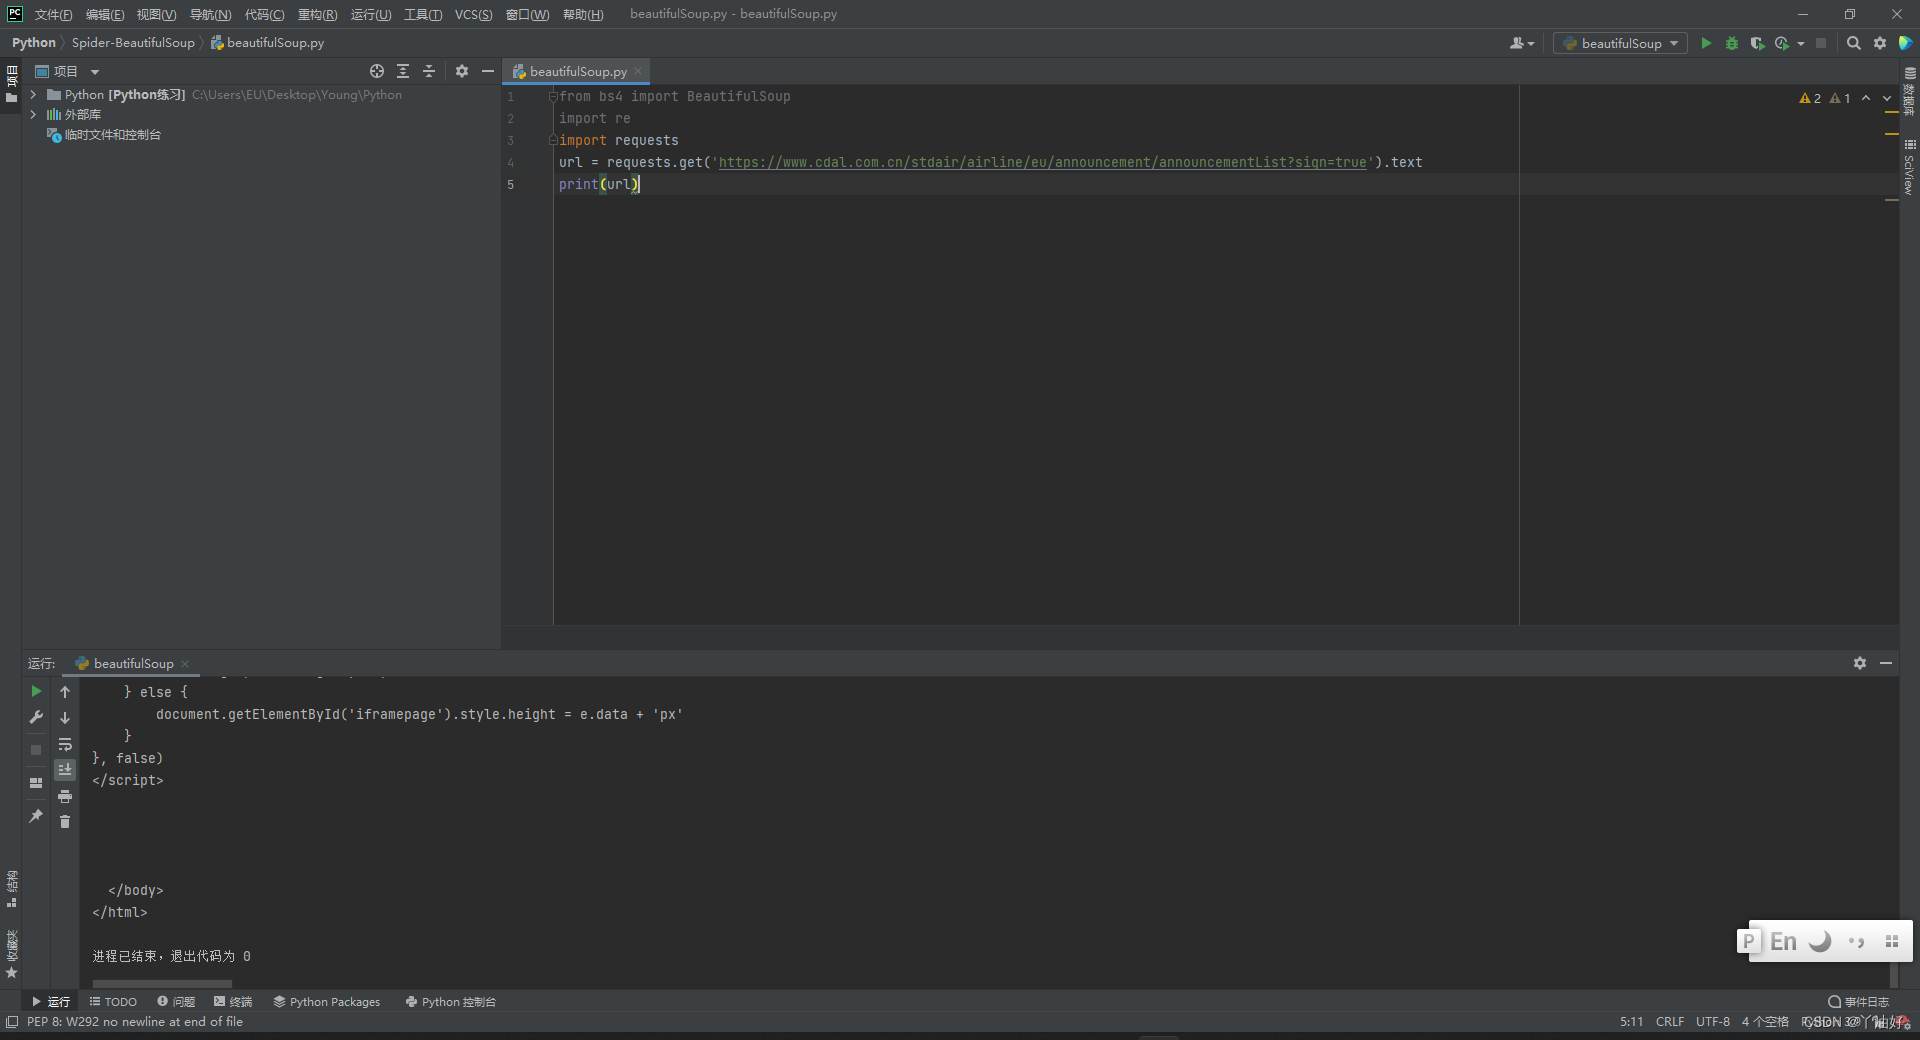Rerun beautifulSoup from the run panel
Viewport: 1920px width, 1040px height.
tap(36, 691)
